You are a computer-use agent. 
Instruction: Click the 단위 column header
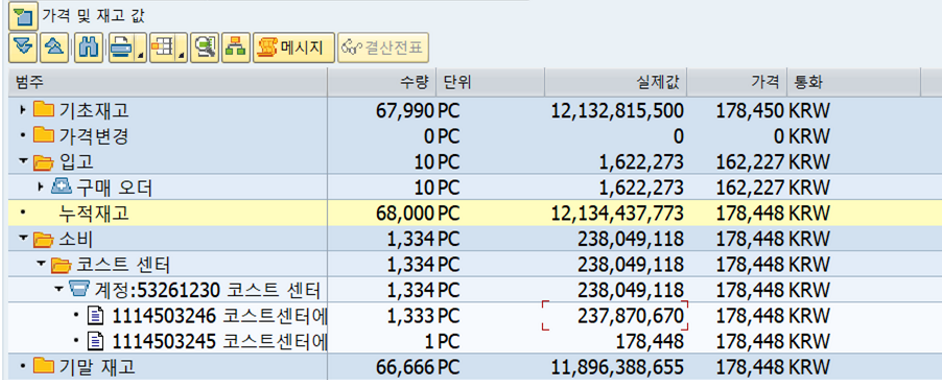point(491,83)
